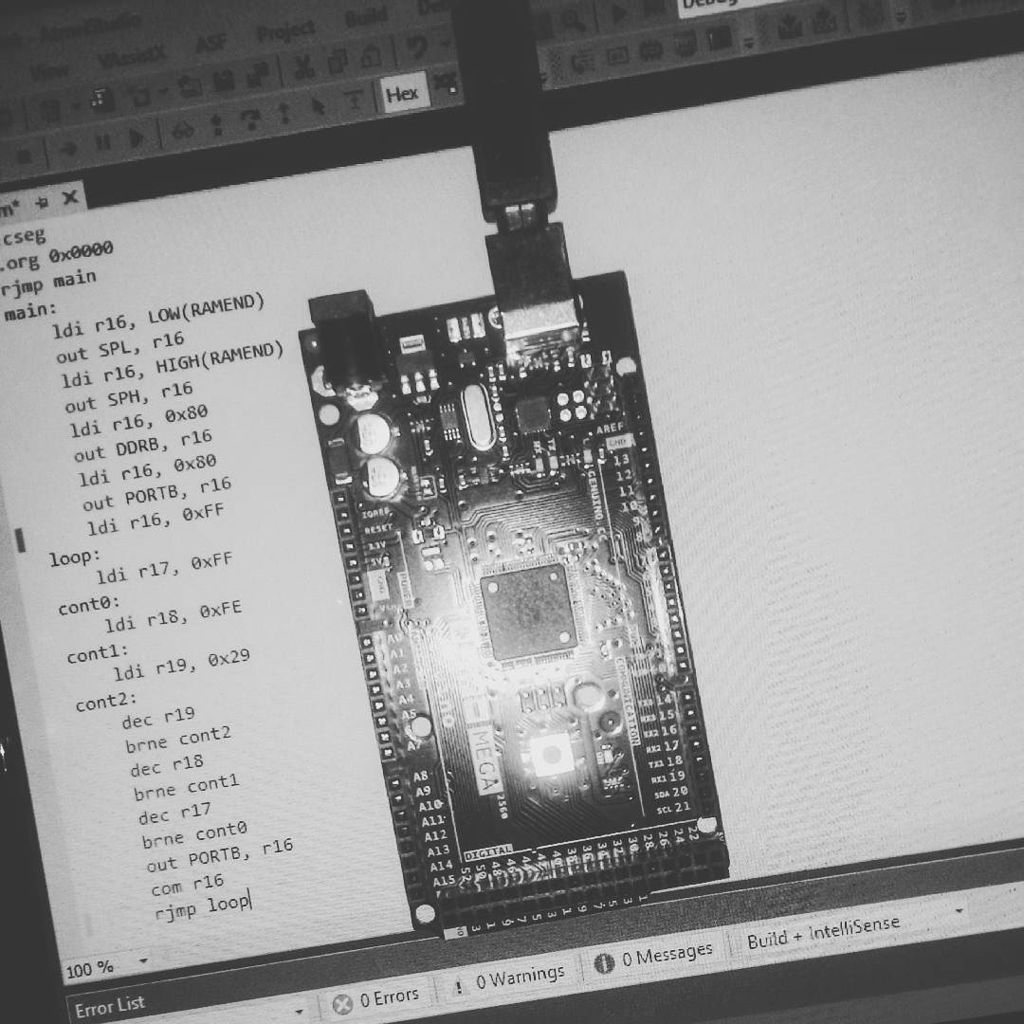
Task: Click the Open File folder icon
Action: point(190,86)
